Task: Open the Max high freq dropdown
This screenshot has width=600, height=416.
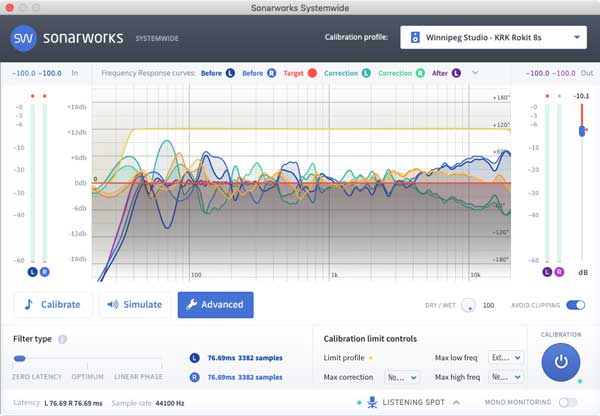Action: click(x=506, y=377)
